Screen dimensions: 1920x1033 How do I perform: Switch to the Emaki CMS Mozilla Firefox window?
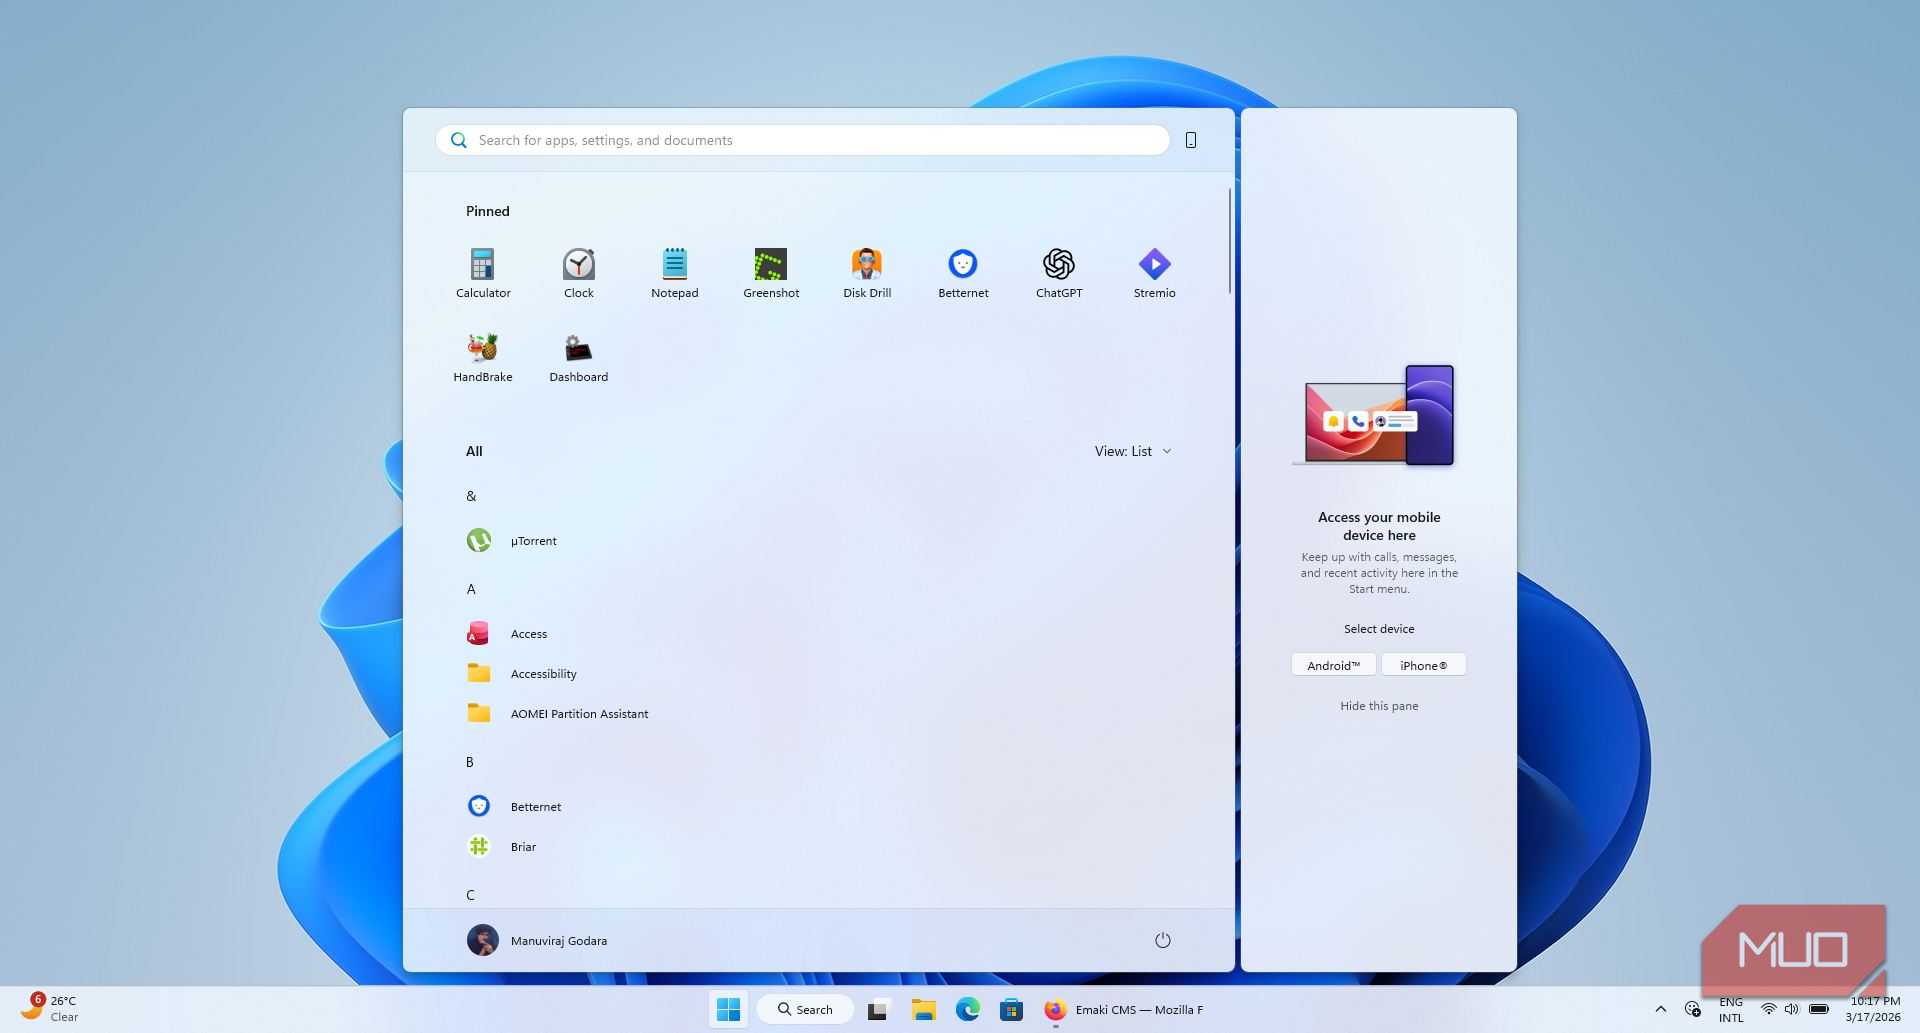coord(1123,1010)
